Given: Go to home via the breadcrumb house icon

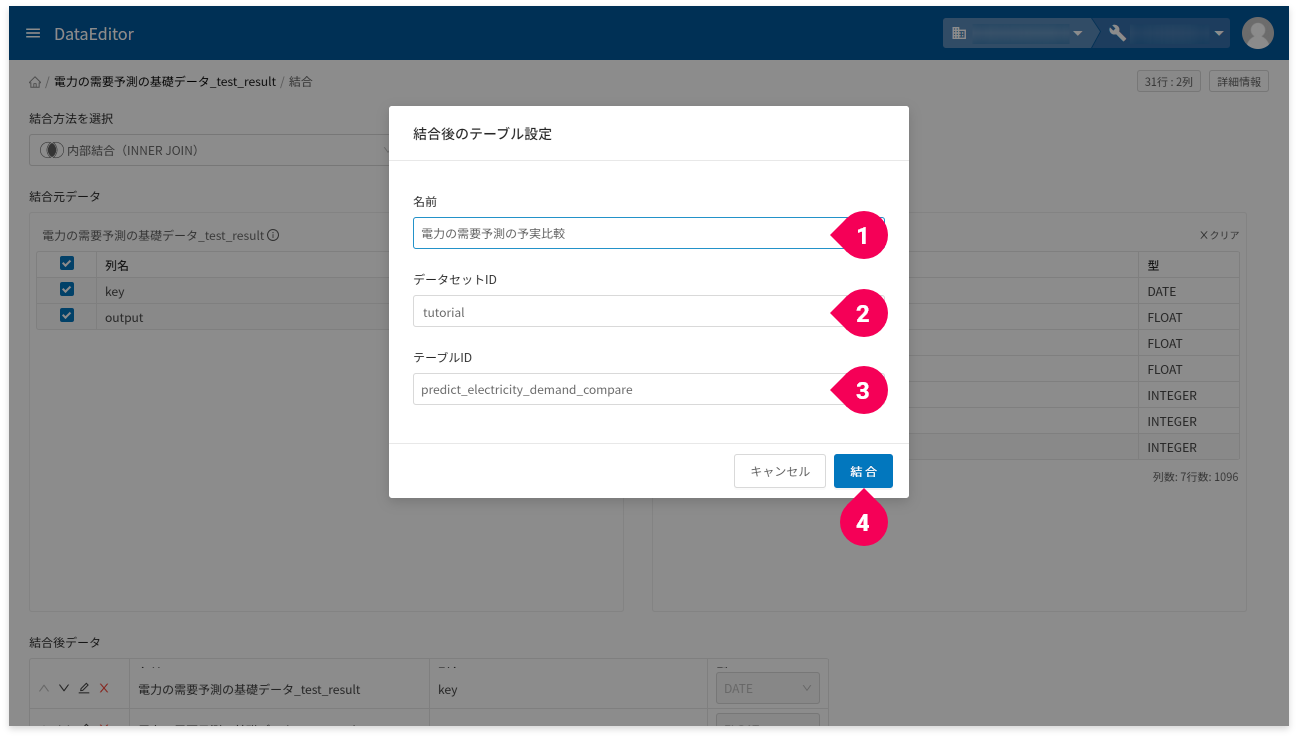Looking at the screenshot, I should tap(35, 82).
